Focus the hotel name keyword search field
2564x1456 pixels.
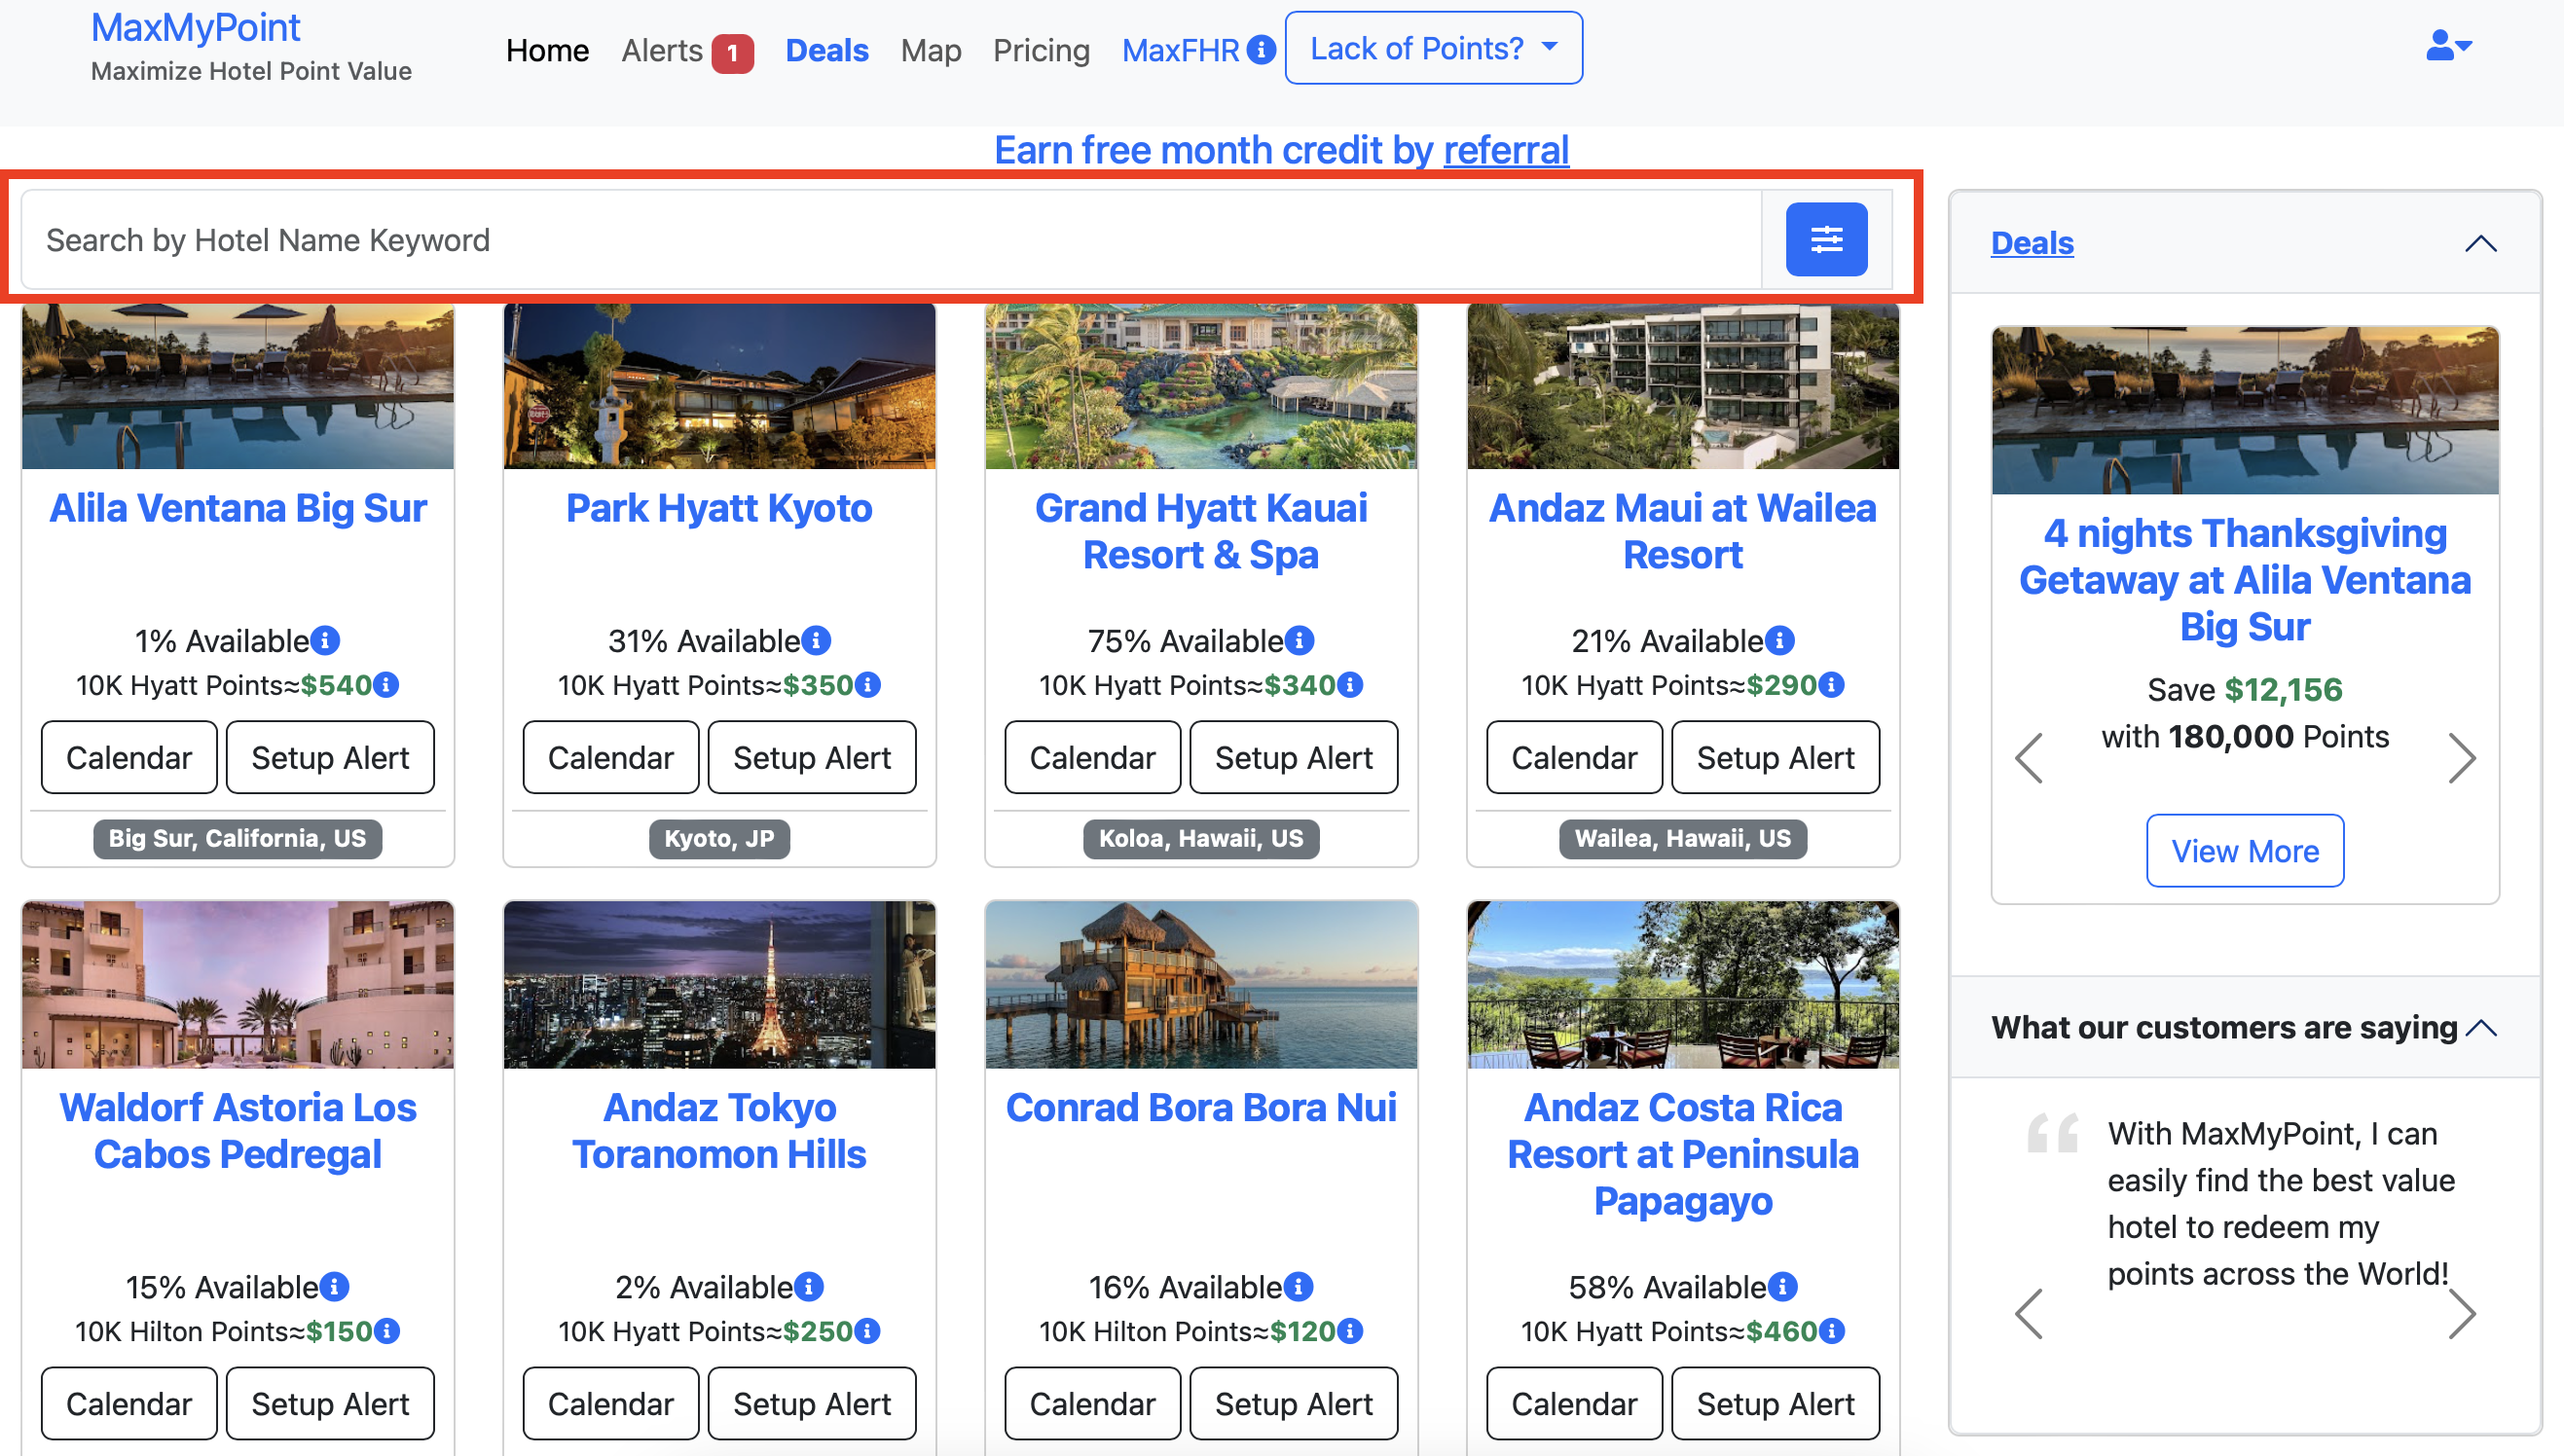pos(891,240)
